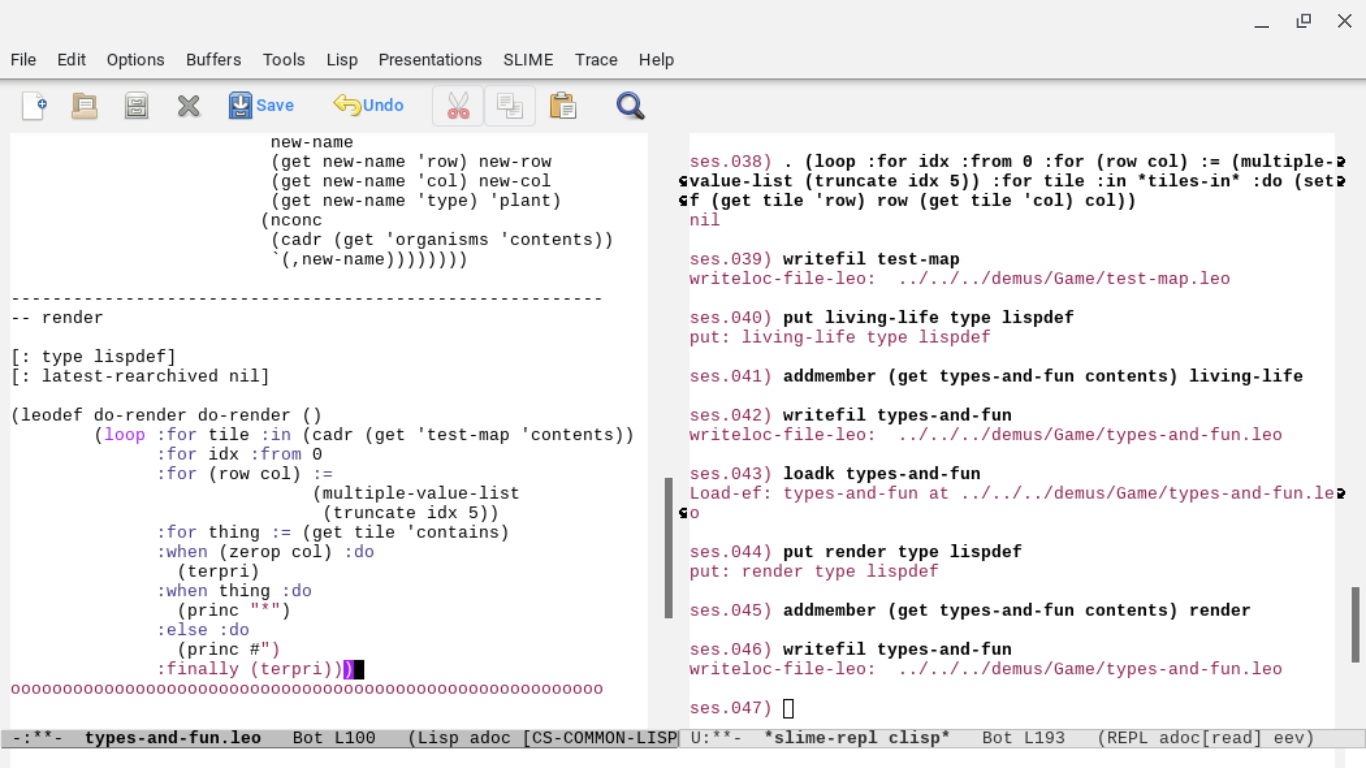Copy selection with toolbar copy icon
Screen dimensions: 1366x768
pyautogui.click(x=510, y=105)
